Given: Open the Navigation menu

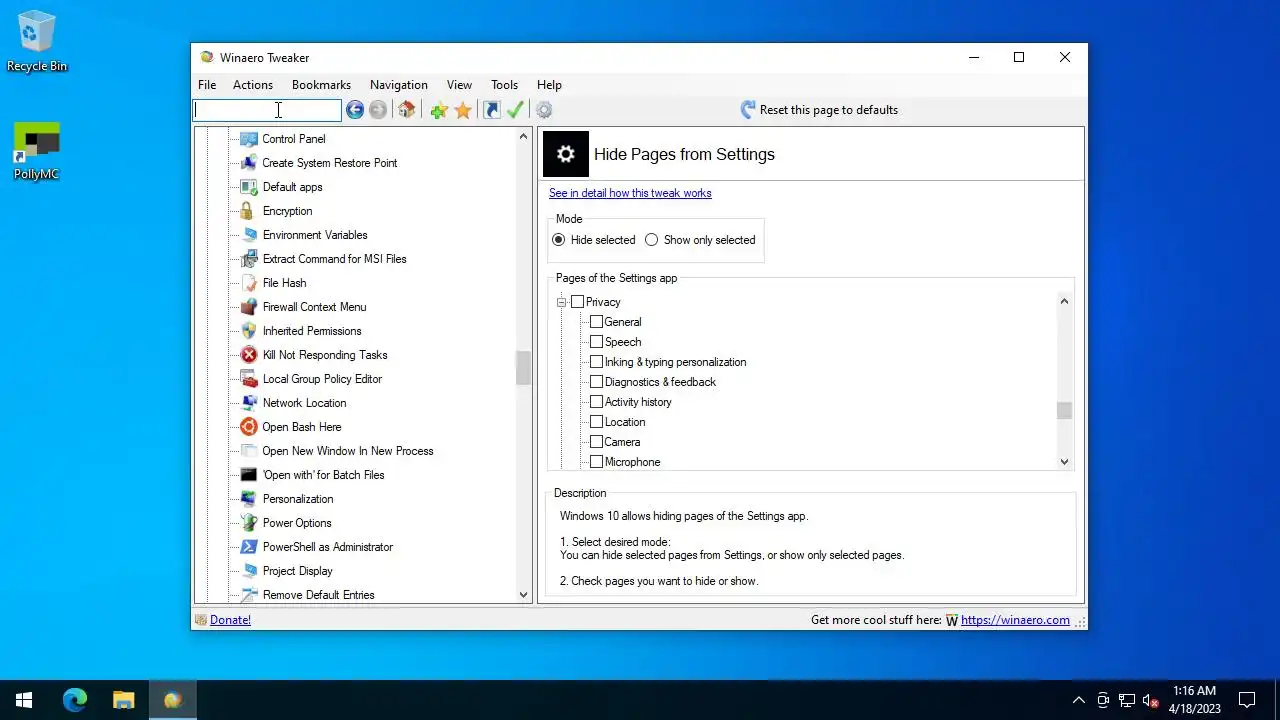Looking at the screenshot, I should pos(398,85).
